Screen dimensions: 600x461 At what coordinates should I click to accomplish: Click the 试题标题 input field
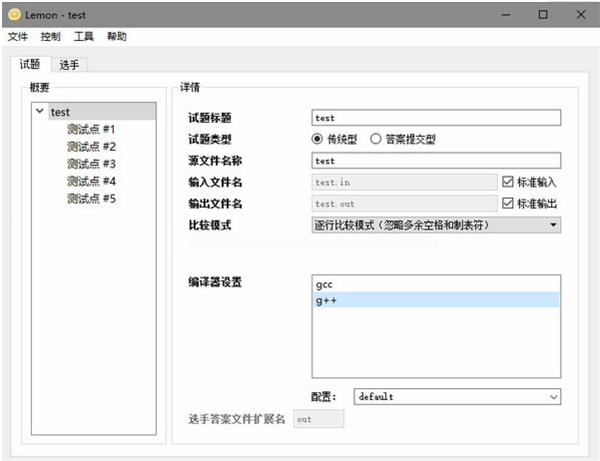tap(436, 118)
